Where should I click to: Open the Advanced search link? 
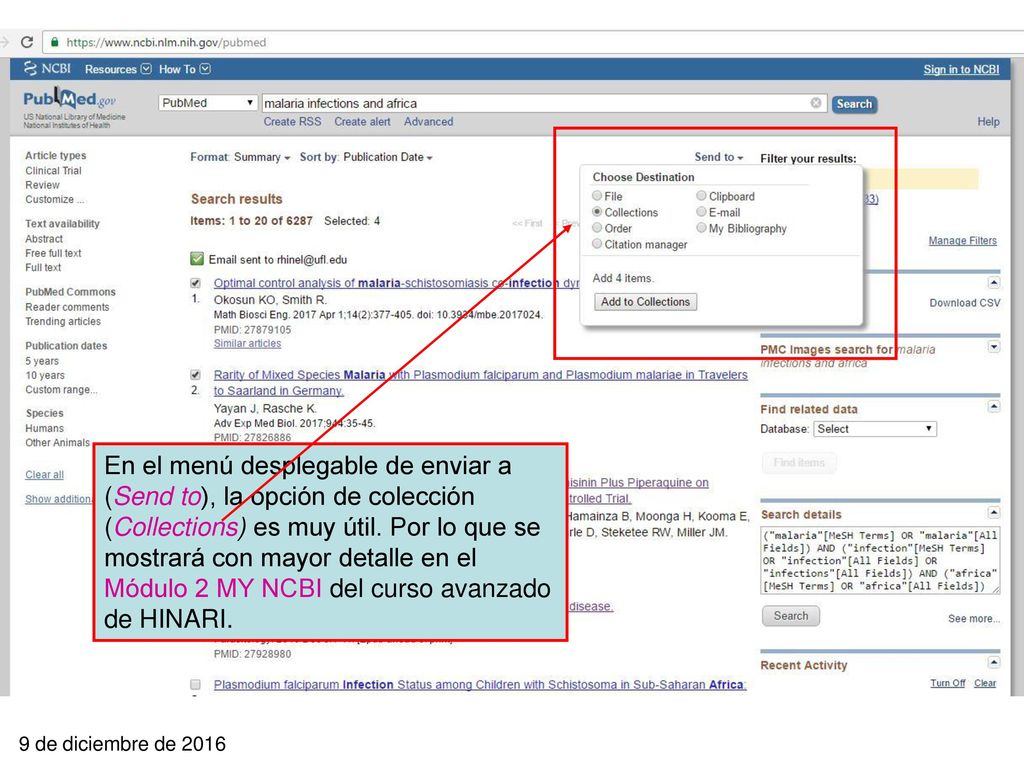pos(428,121)
